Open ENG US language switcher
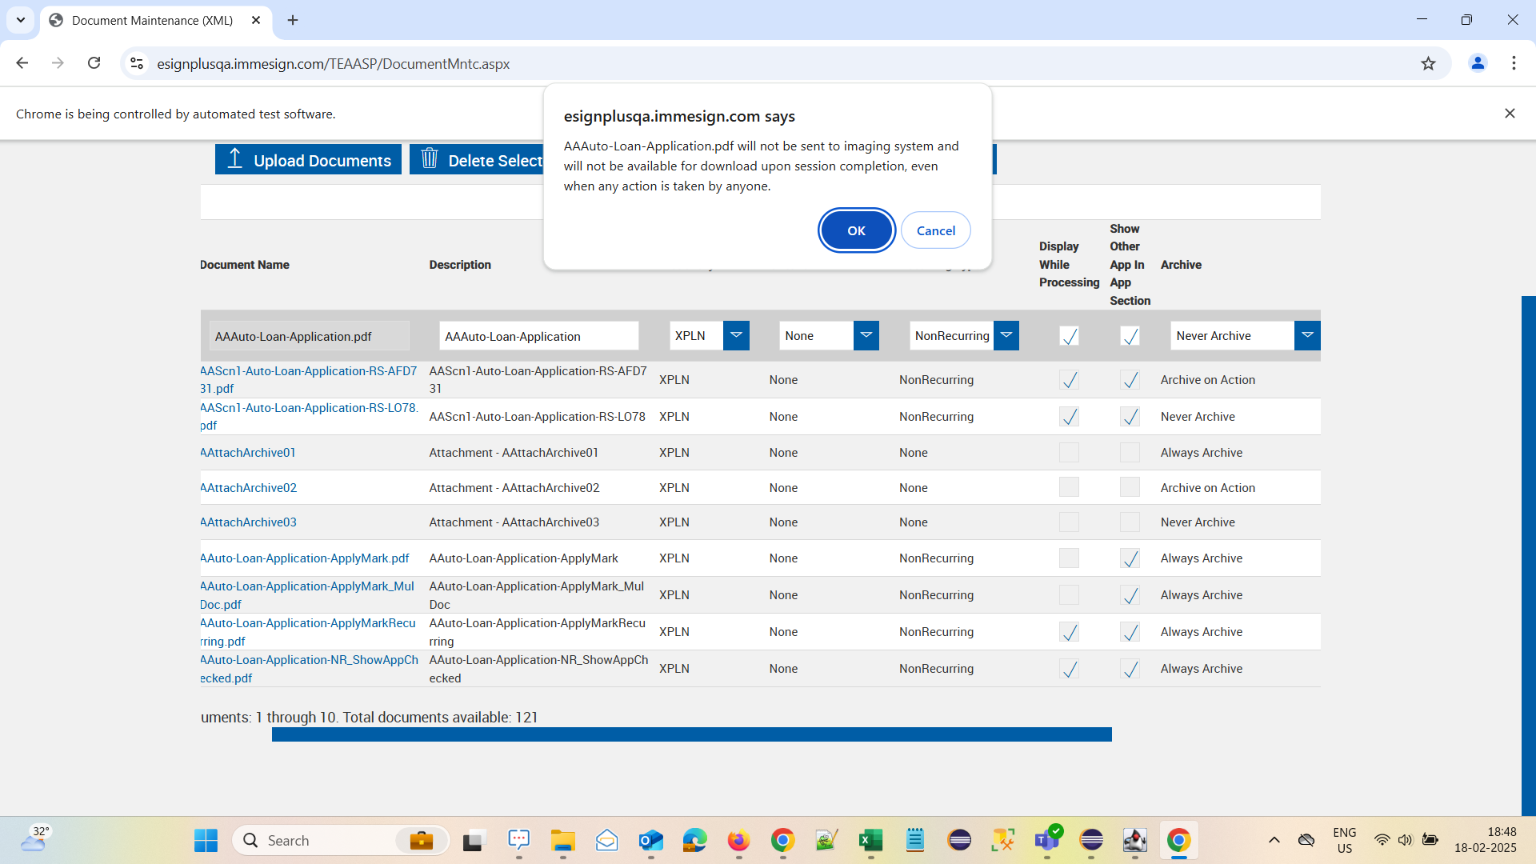The image size is (1536, 864). 1344,840
